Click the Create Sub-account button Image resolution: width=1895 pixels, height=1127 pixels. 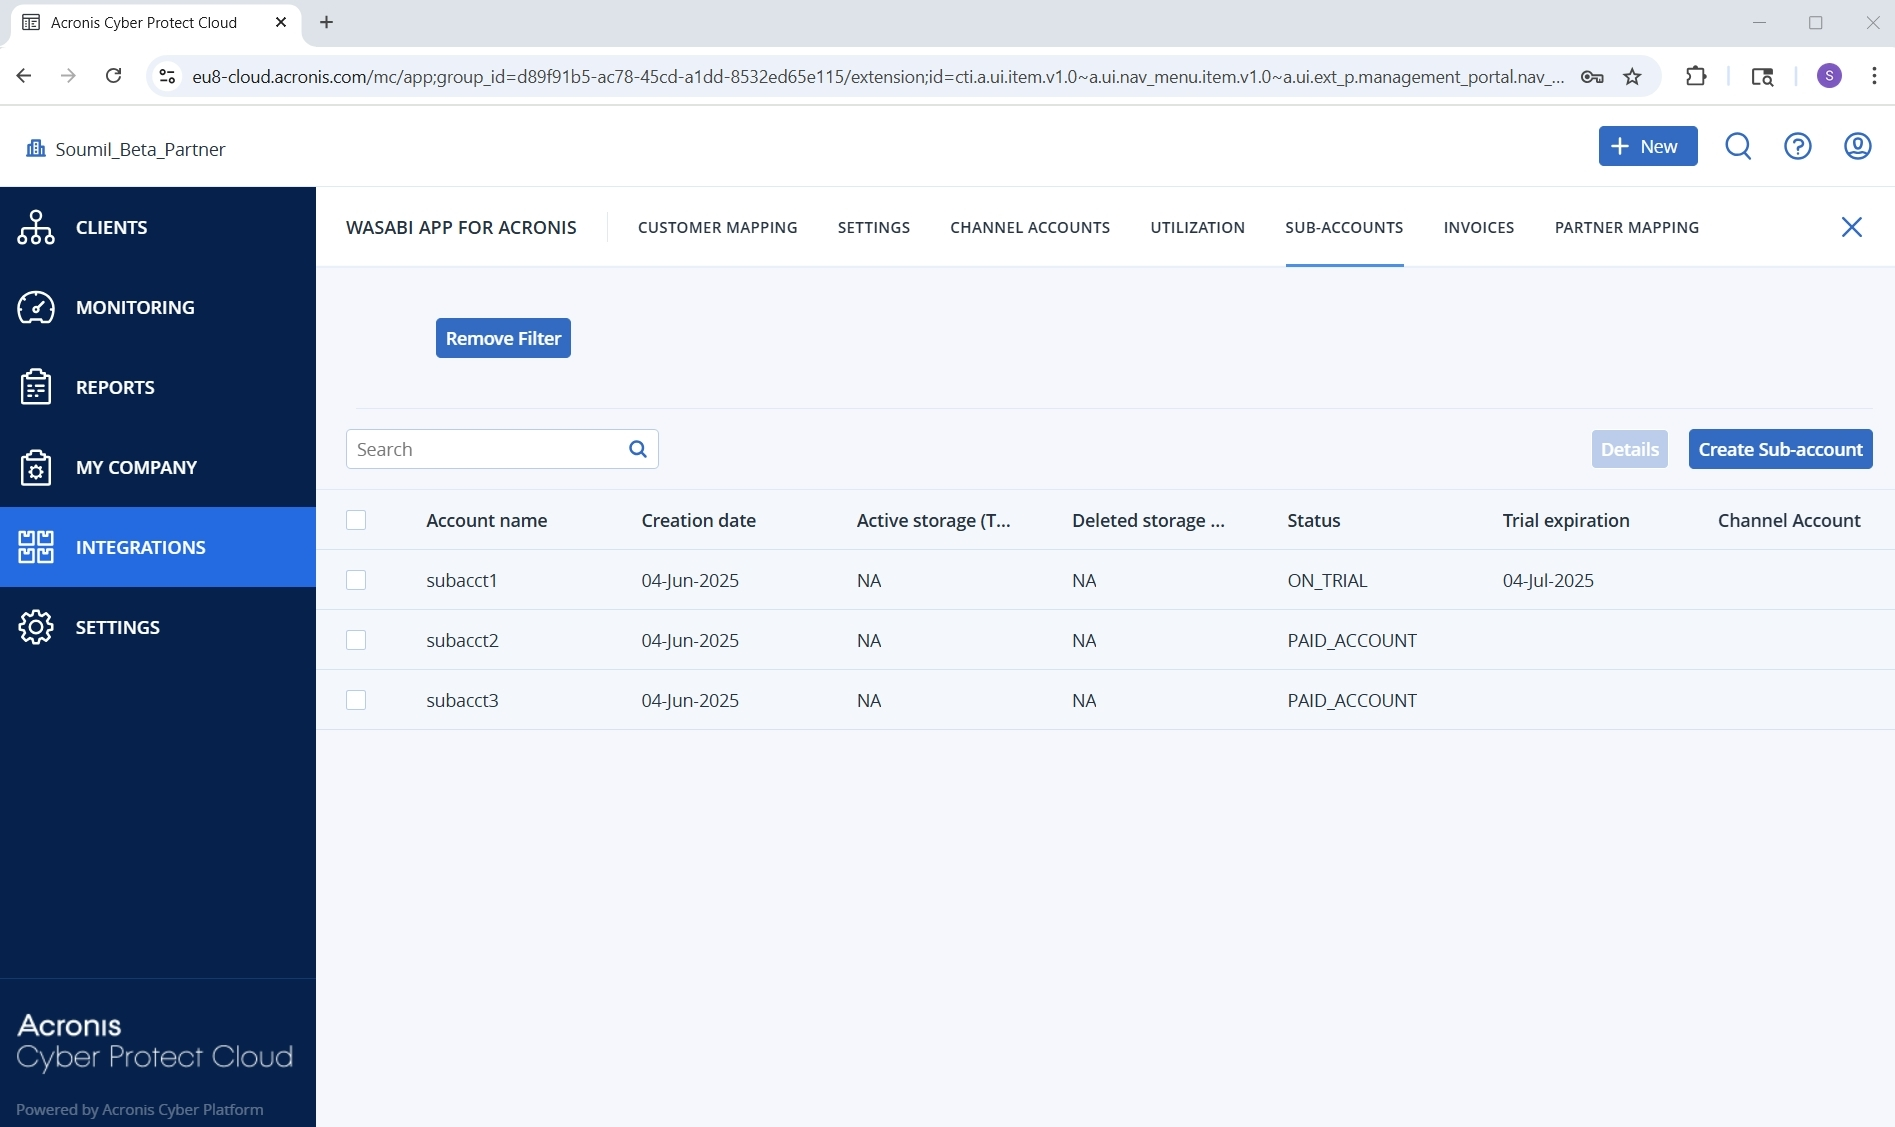coord(1780,449)
